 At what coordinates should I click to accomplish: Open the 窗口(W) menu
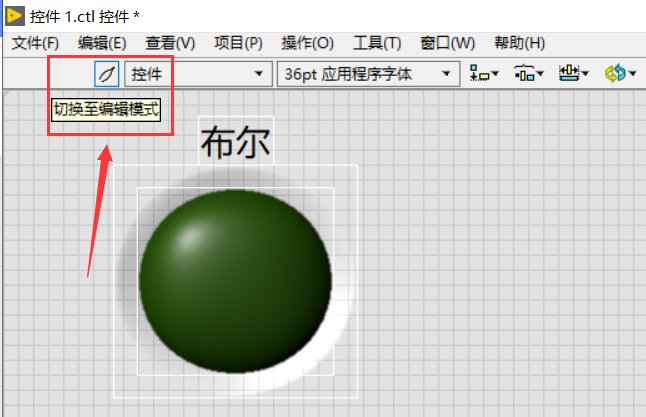click(447, 43)
